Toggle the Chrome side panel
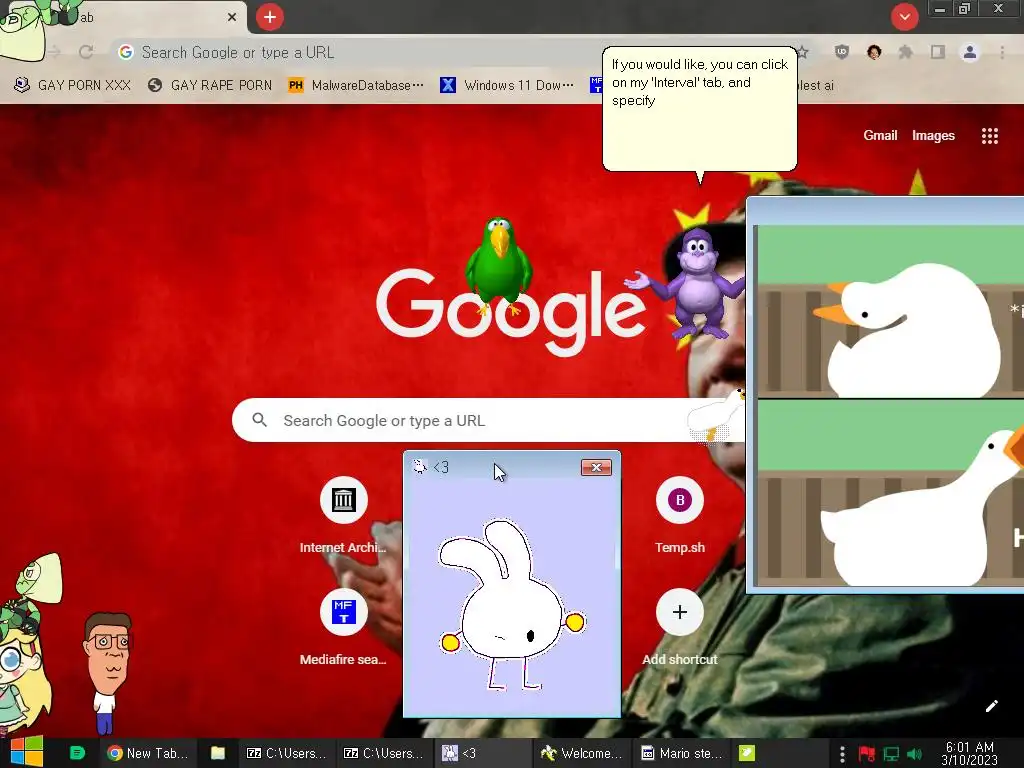This screenshot has height=768, width=1024. pyautogui.click(x=938, y=52)
